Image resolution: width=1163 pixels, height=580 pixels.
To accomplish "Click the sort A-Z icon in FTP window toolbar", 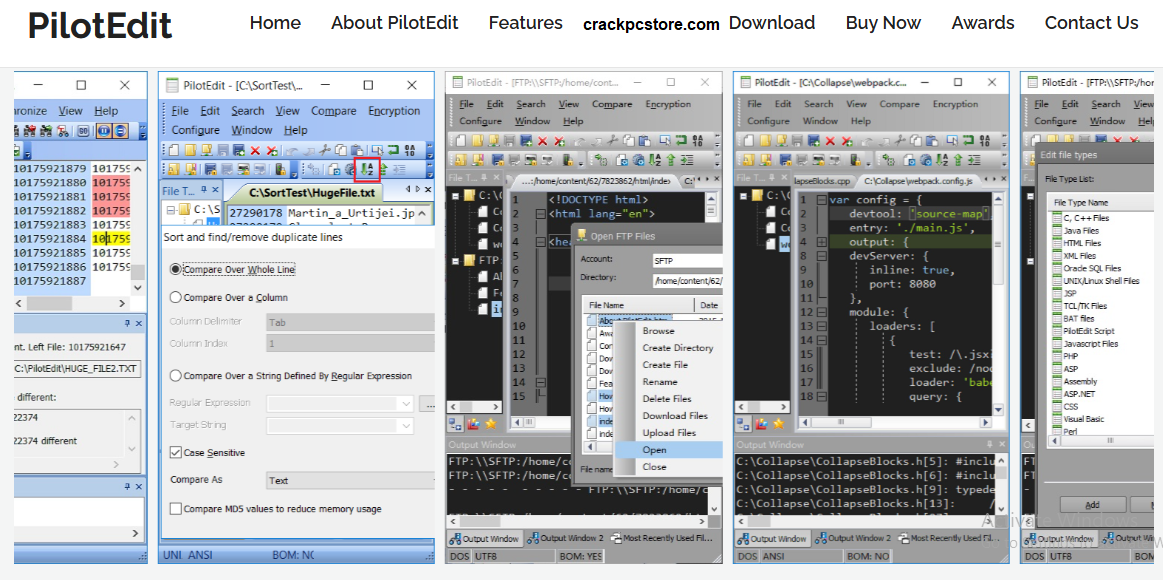I will coord(656,159).
